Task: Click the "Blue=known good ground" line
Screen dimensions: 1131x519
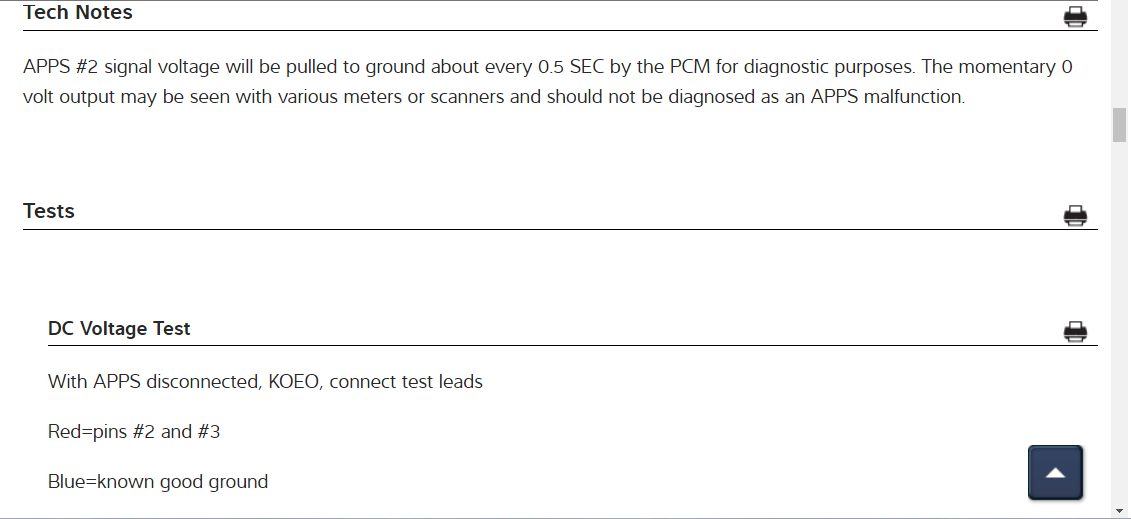Action: (x=158, y=481)
